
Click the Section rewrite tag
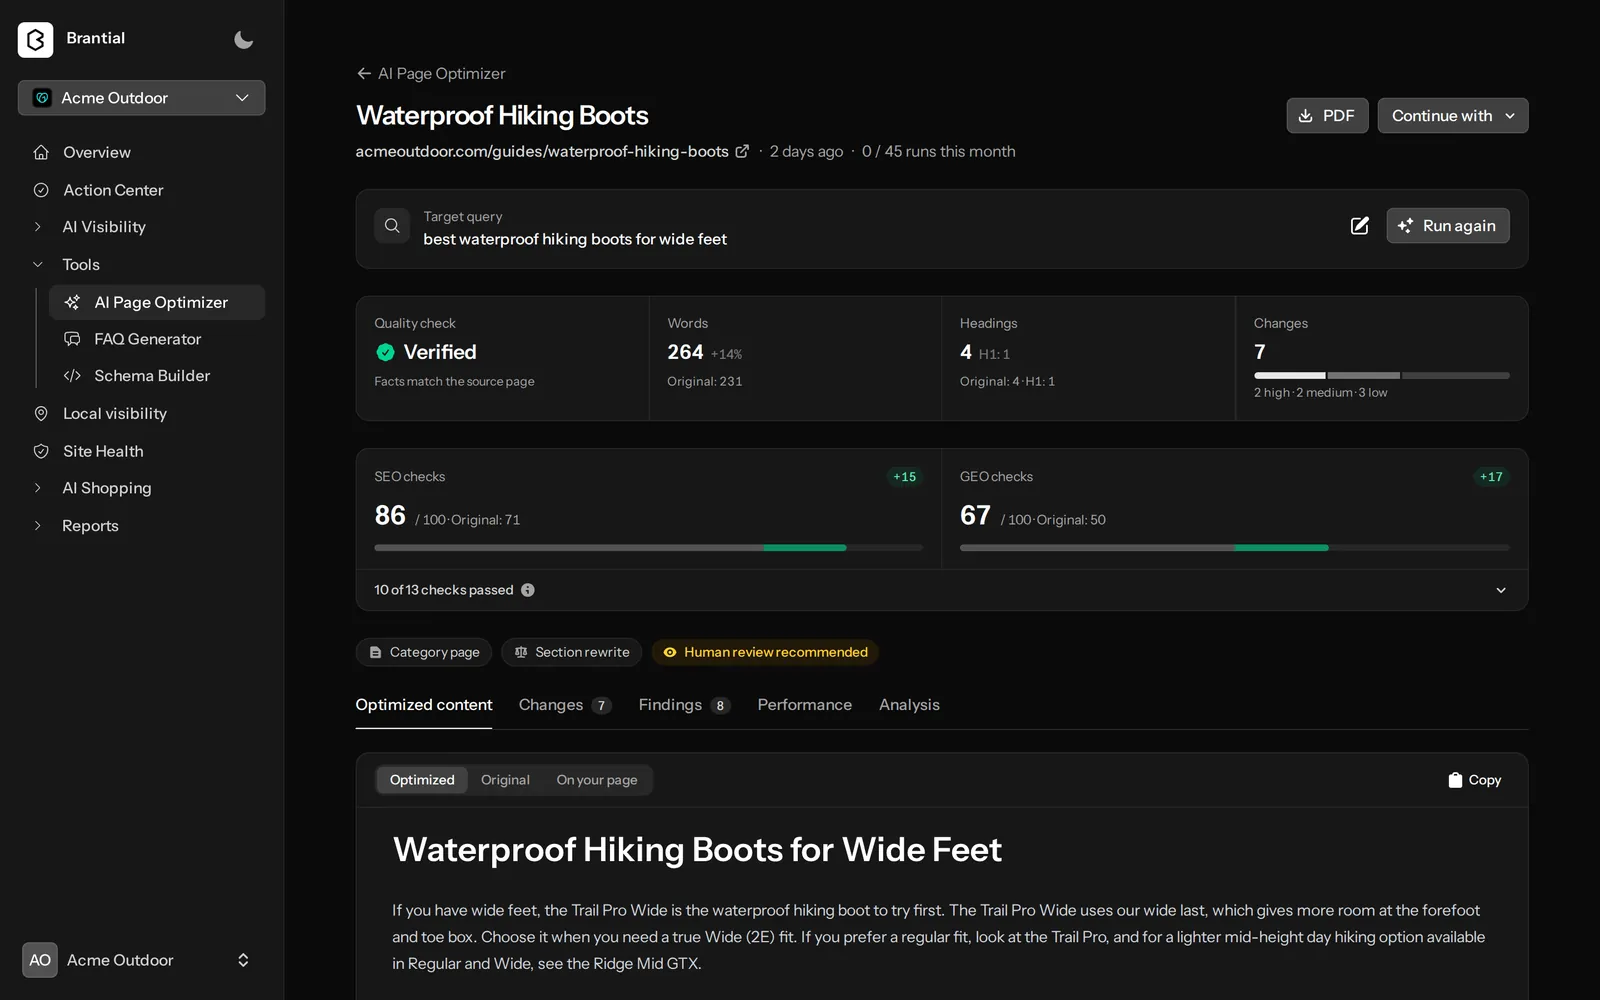coord(572,652)
